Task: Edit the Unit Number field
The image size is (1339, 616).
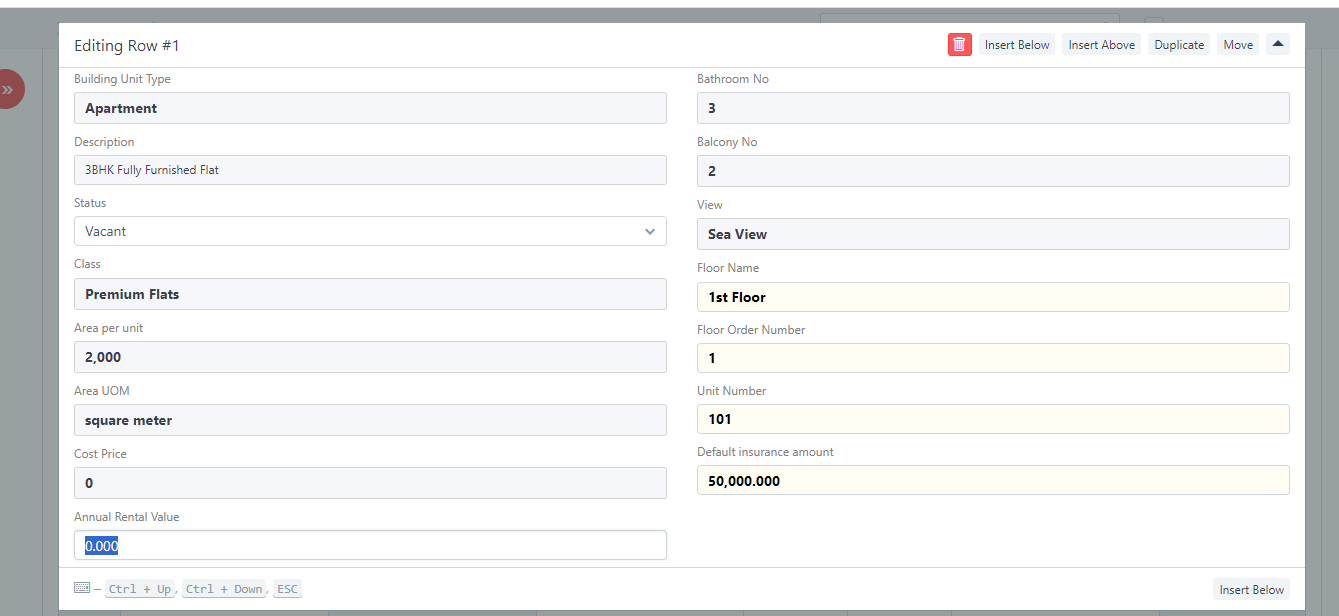Action: tap(993, 419)
